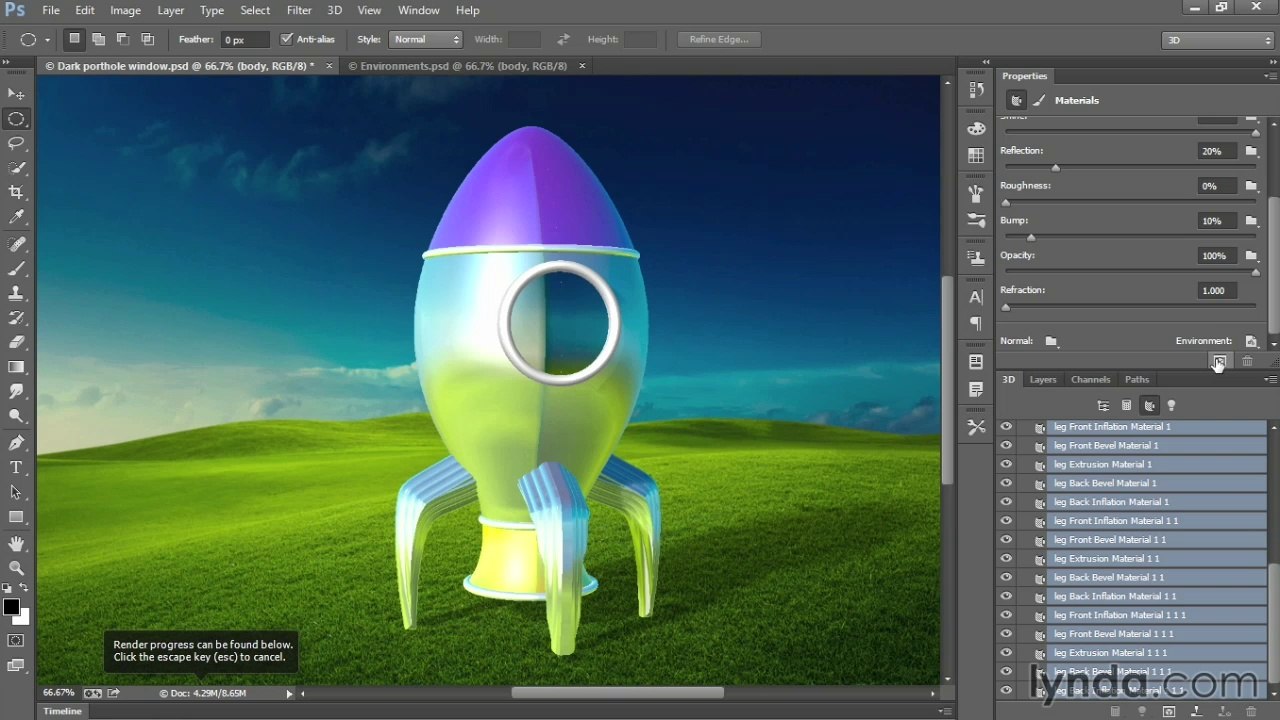Viewport: 1280px width, 720px height.
Task: Hide leg Front Inflation Material 1
Action: tap(1006, 427)
